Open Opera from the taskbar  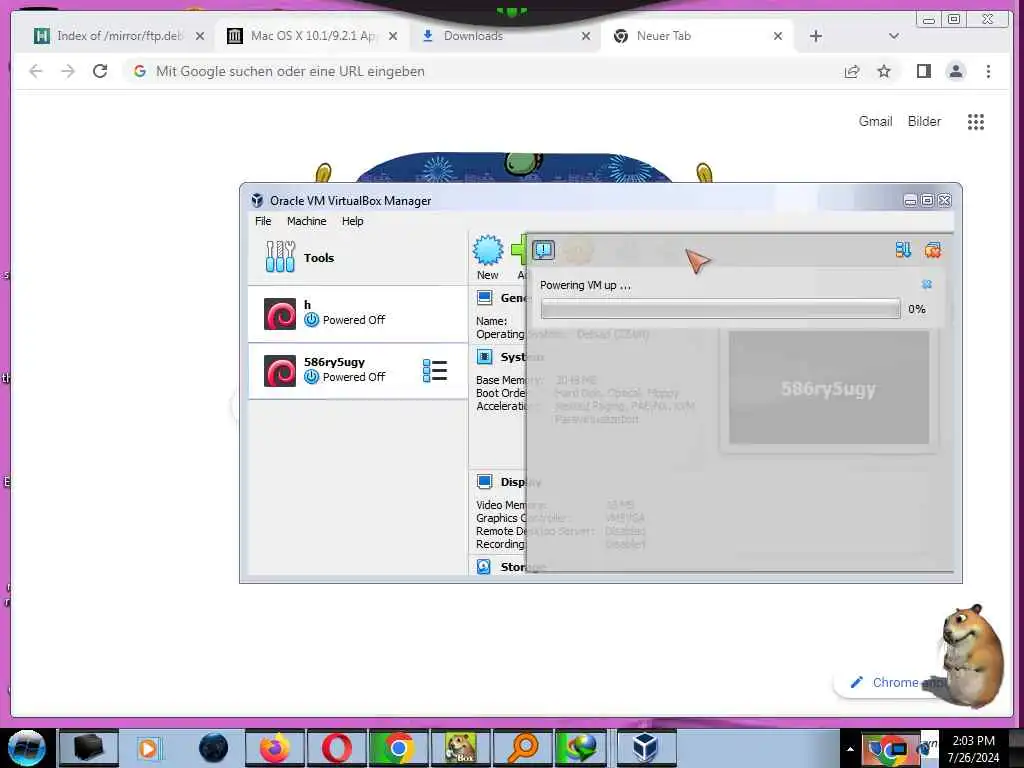[x=336, y=748]
